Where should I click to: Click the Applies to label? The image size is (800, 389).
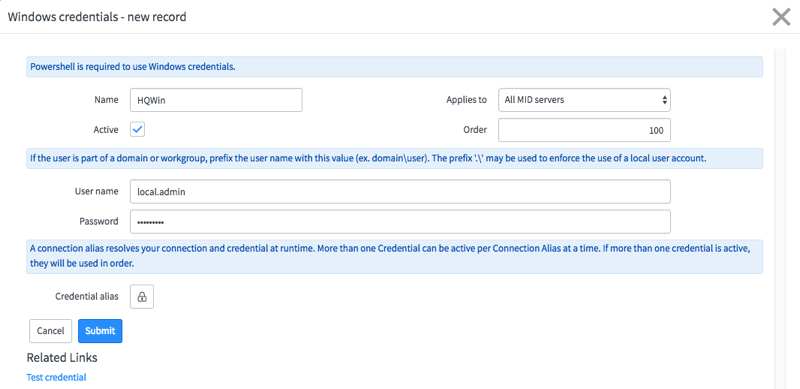466,100
